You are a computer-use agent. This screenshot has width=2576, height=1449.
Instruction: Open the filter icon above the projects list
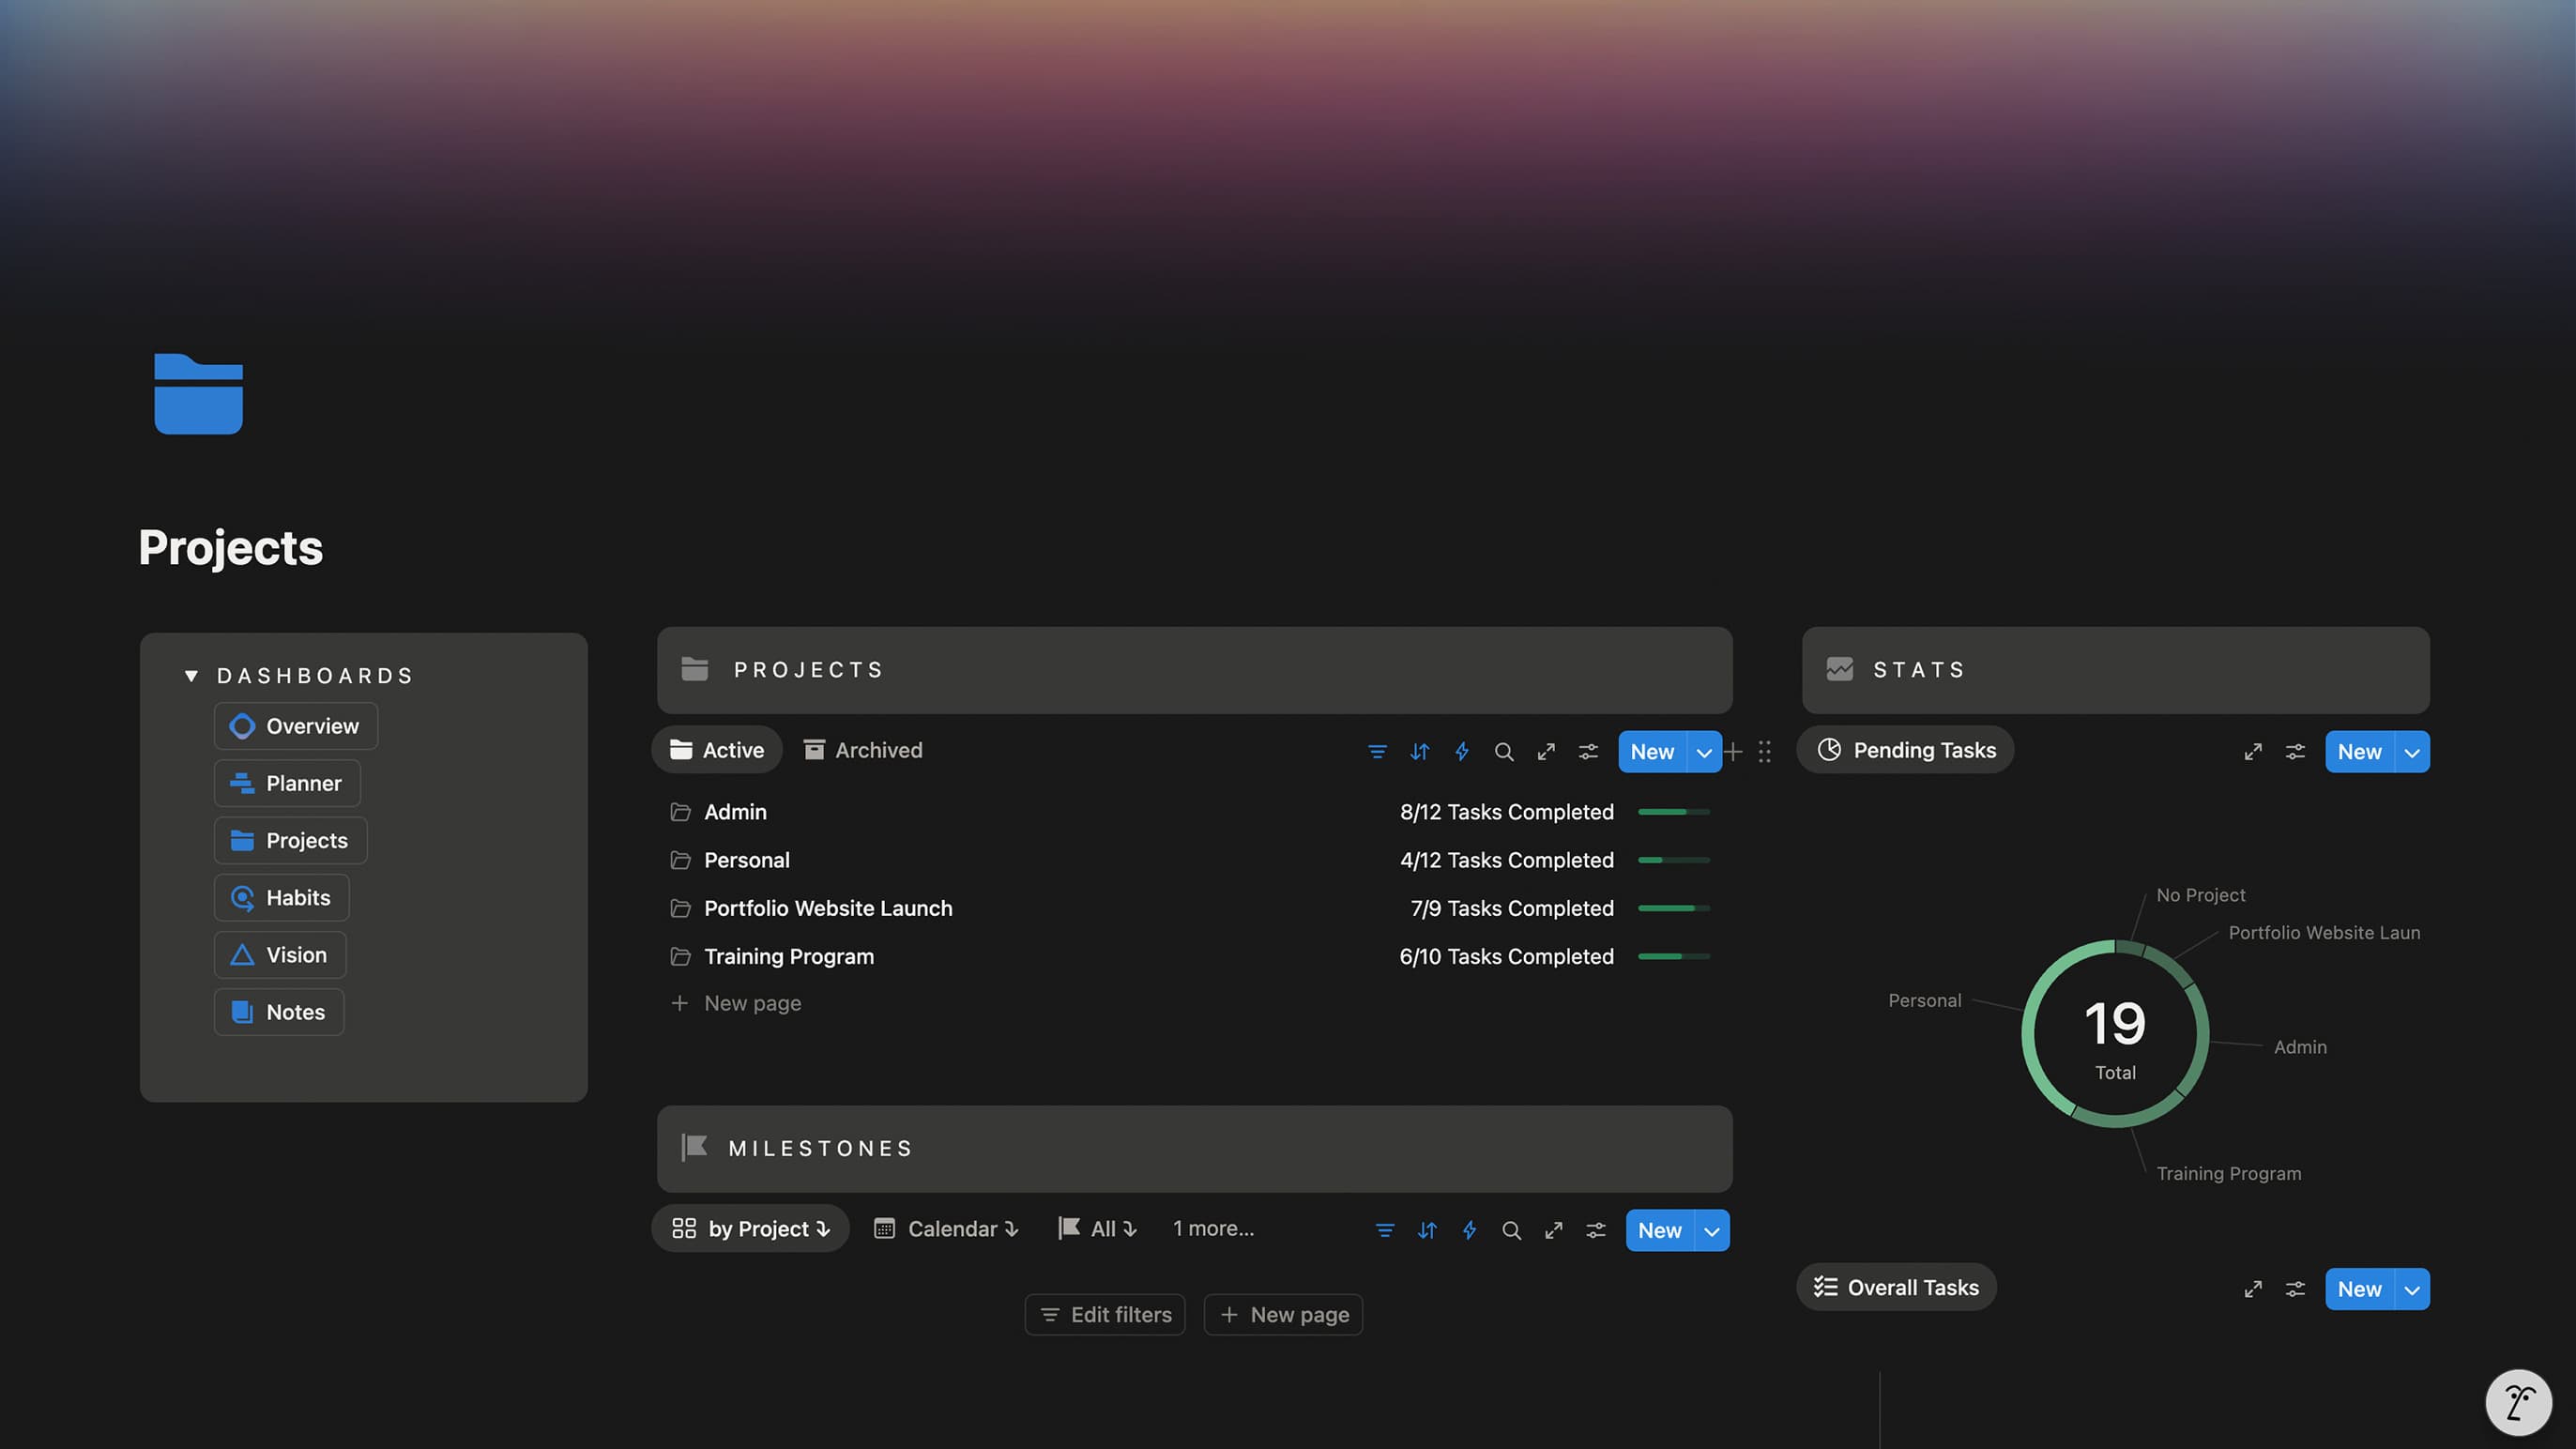[x=1378, y=751]
